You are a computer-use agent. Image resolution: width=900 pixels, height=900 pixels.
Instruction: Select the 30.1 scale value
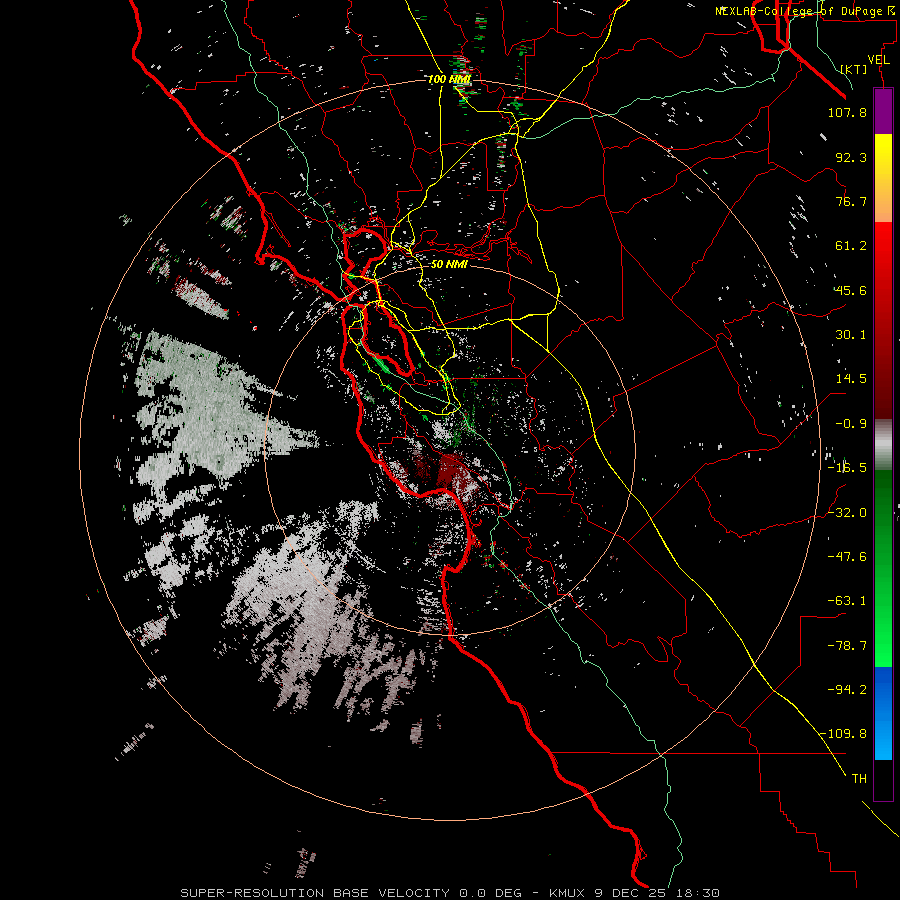pos(851,335)
